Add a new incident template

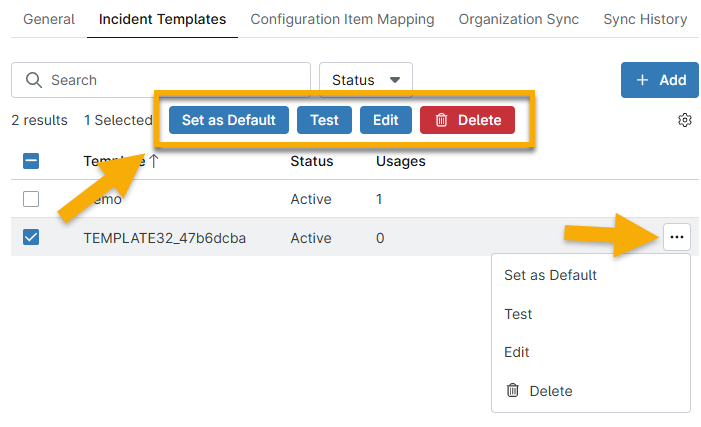pyautogui.click(x=659, y=80)
